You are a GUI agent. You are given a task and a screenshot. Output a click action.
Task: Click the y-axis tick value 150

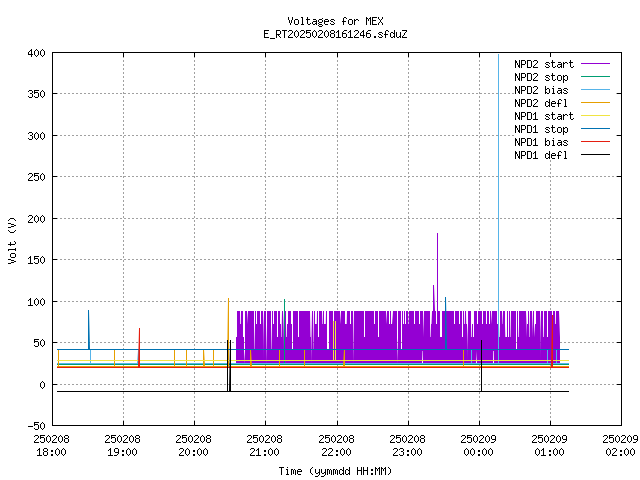tap(36, 260)
